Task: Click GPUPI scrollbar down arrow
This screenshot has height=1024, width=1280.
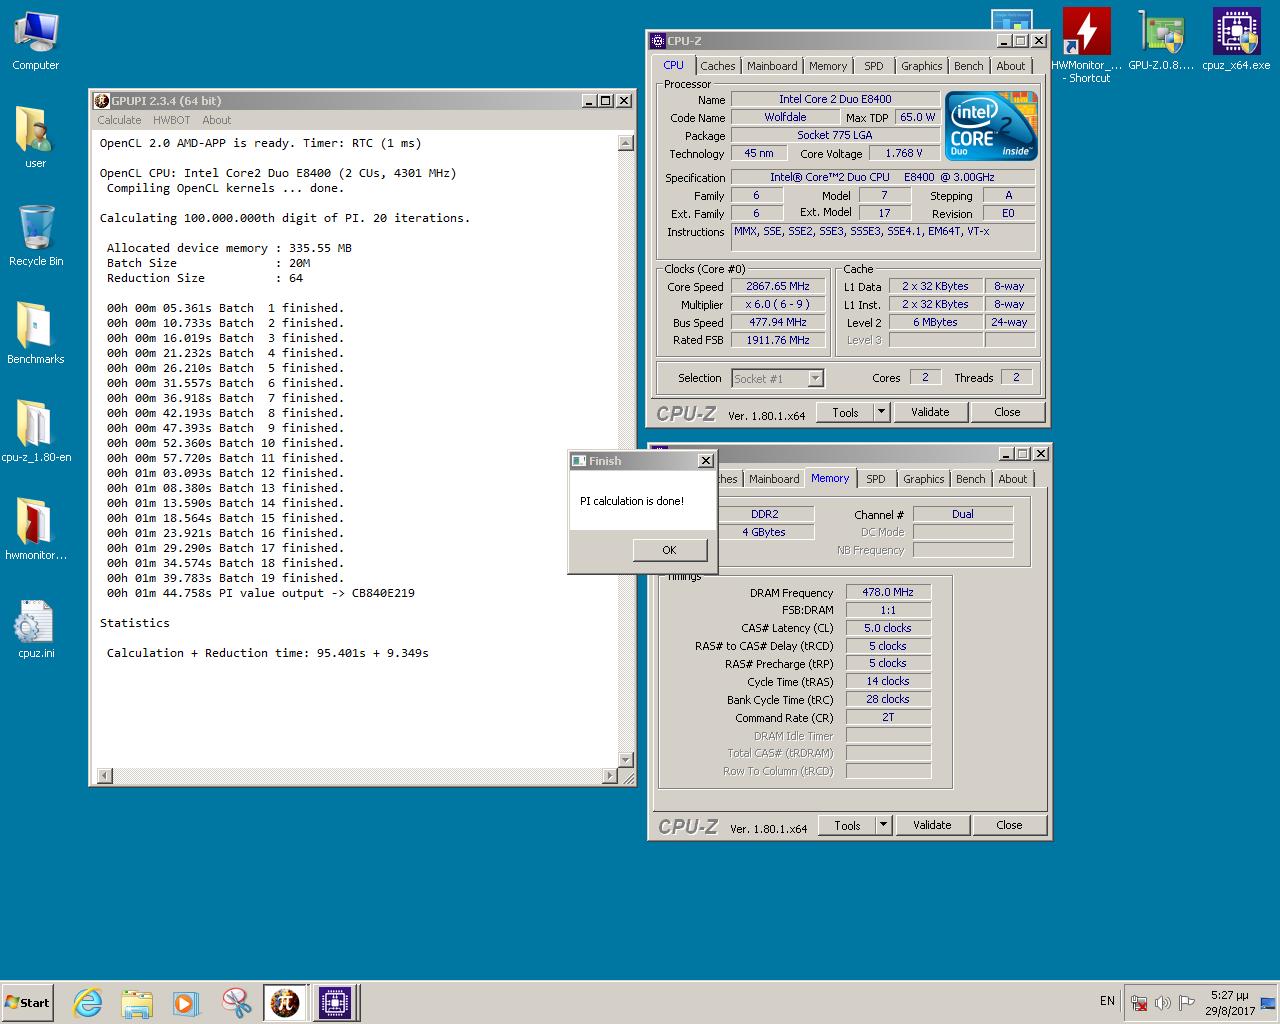Action: (x=626, y=761)
